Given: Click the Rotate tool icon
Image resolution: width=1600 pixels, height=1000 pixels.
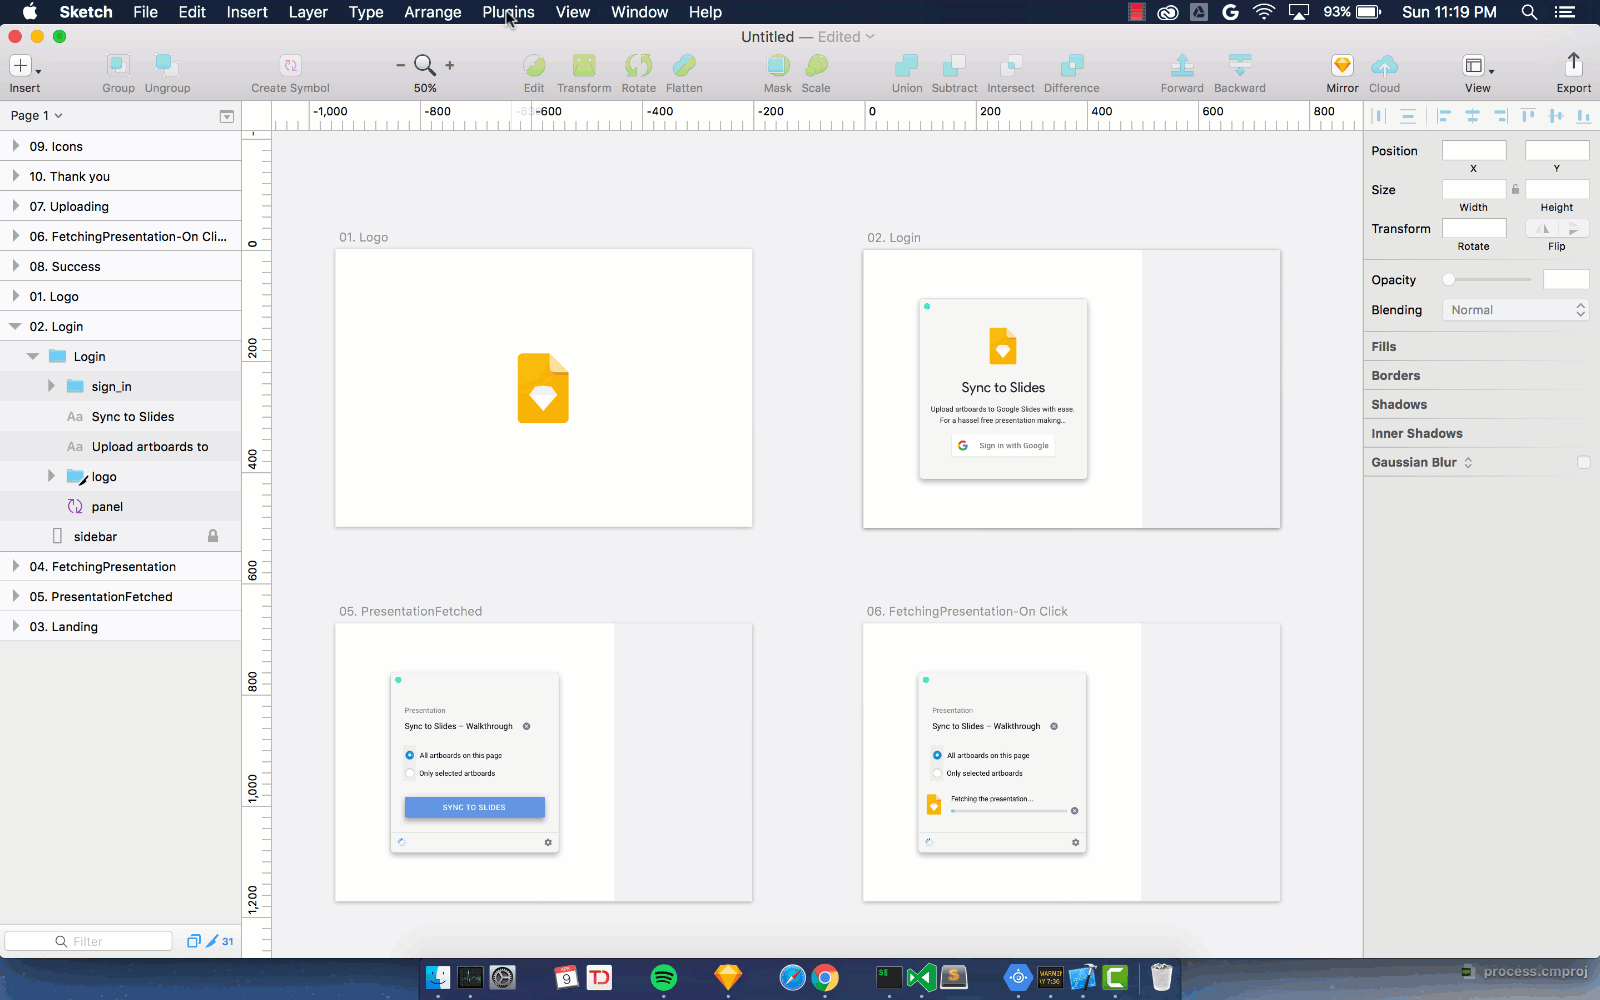Looking at the screenshot, I should click(638, 66).
